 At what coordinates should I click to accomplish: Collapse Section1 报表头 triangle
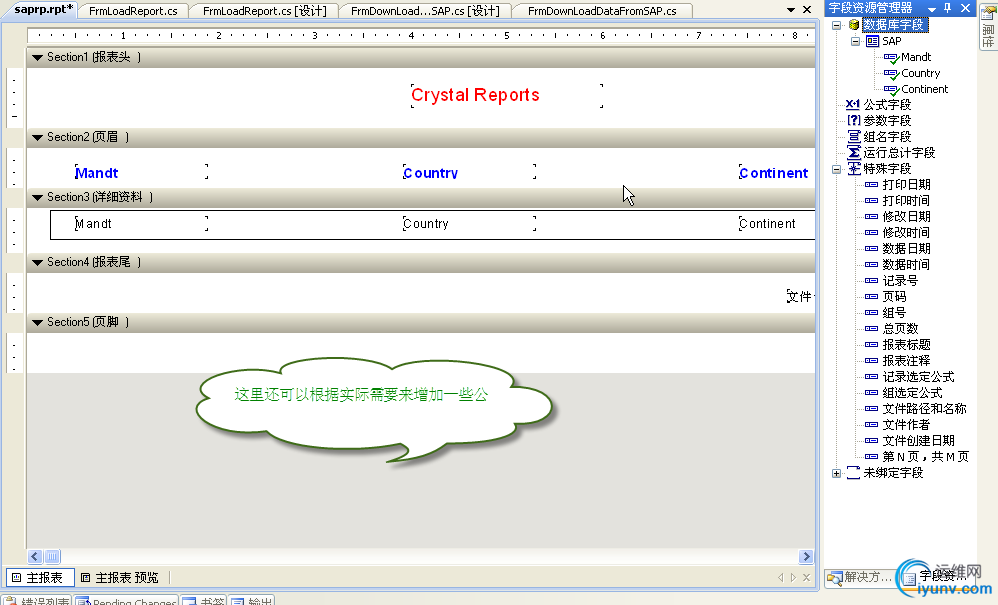point(38,57)
